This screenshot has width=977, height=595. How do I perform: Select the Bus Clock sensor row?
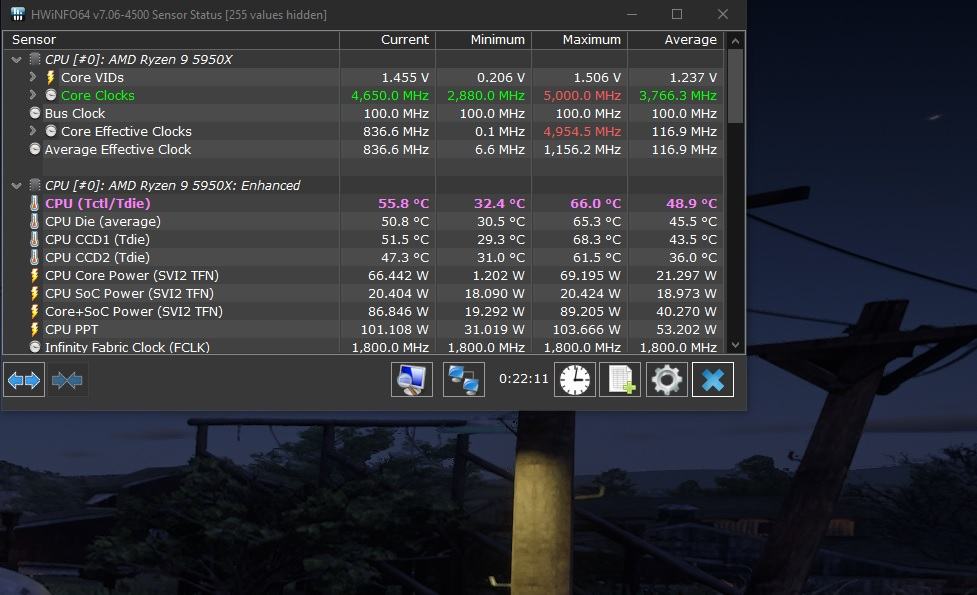click(x=363, y=113)
